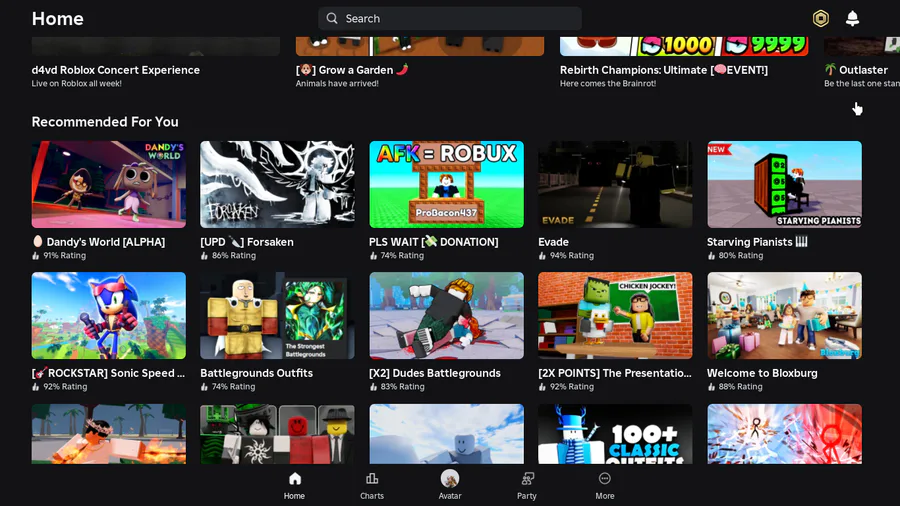Open the white stick figure red thumbnail
The width and height of the screenshot is (900, 506).
785,434
